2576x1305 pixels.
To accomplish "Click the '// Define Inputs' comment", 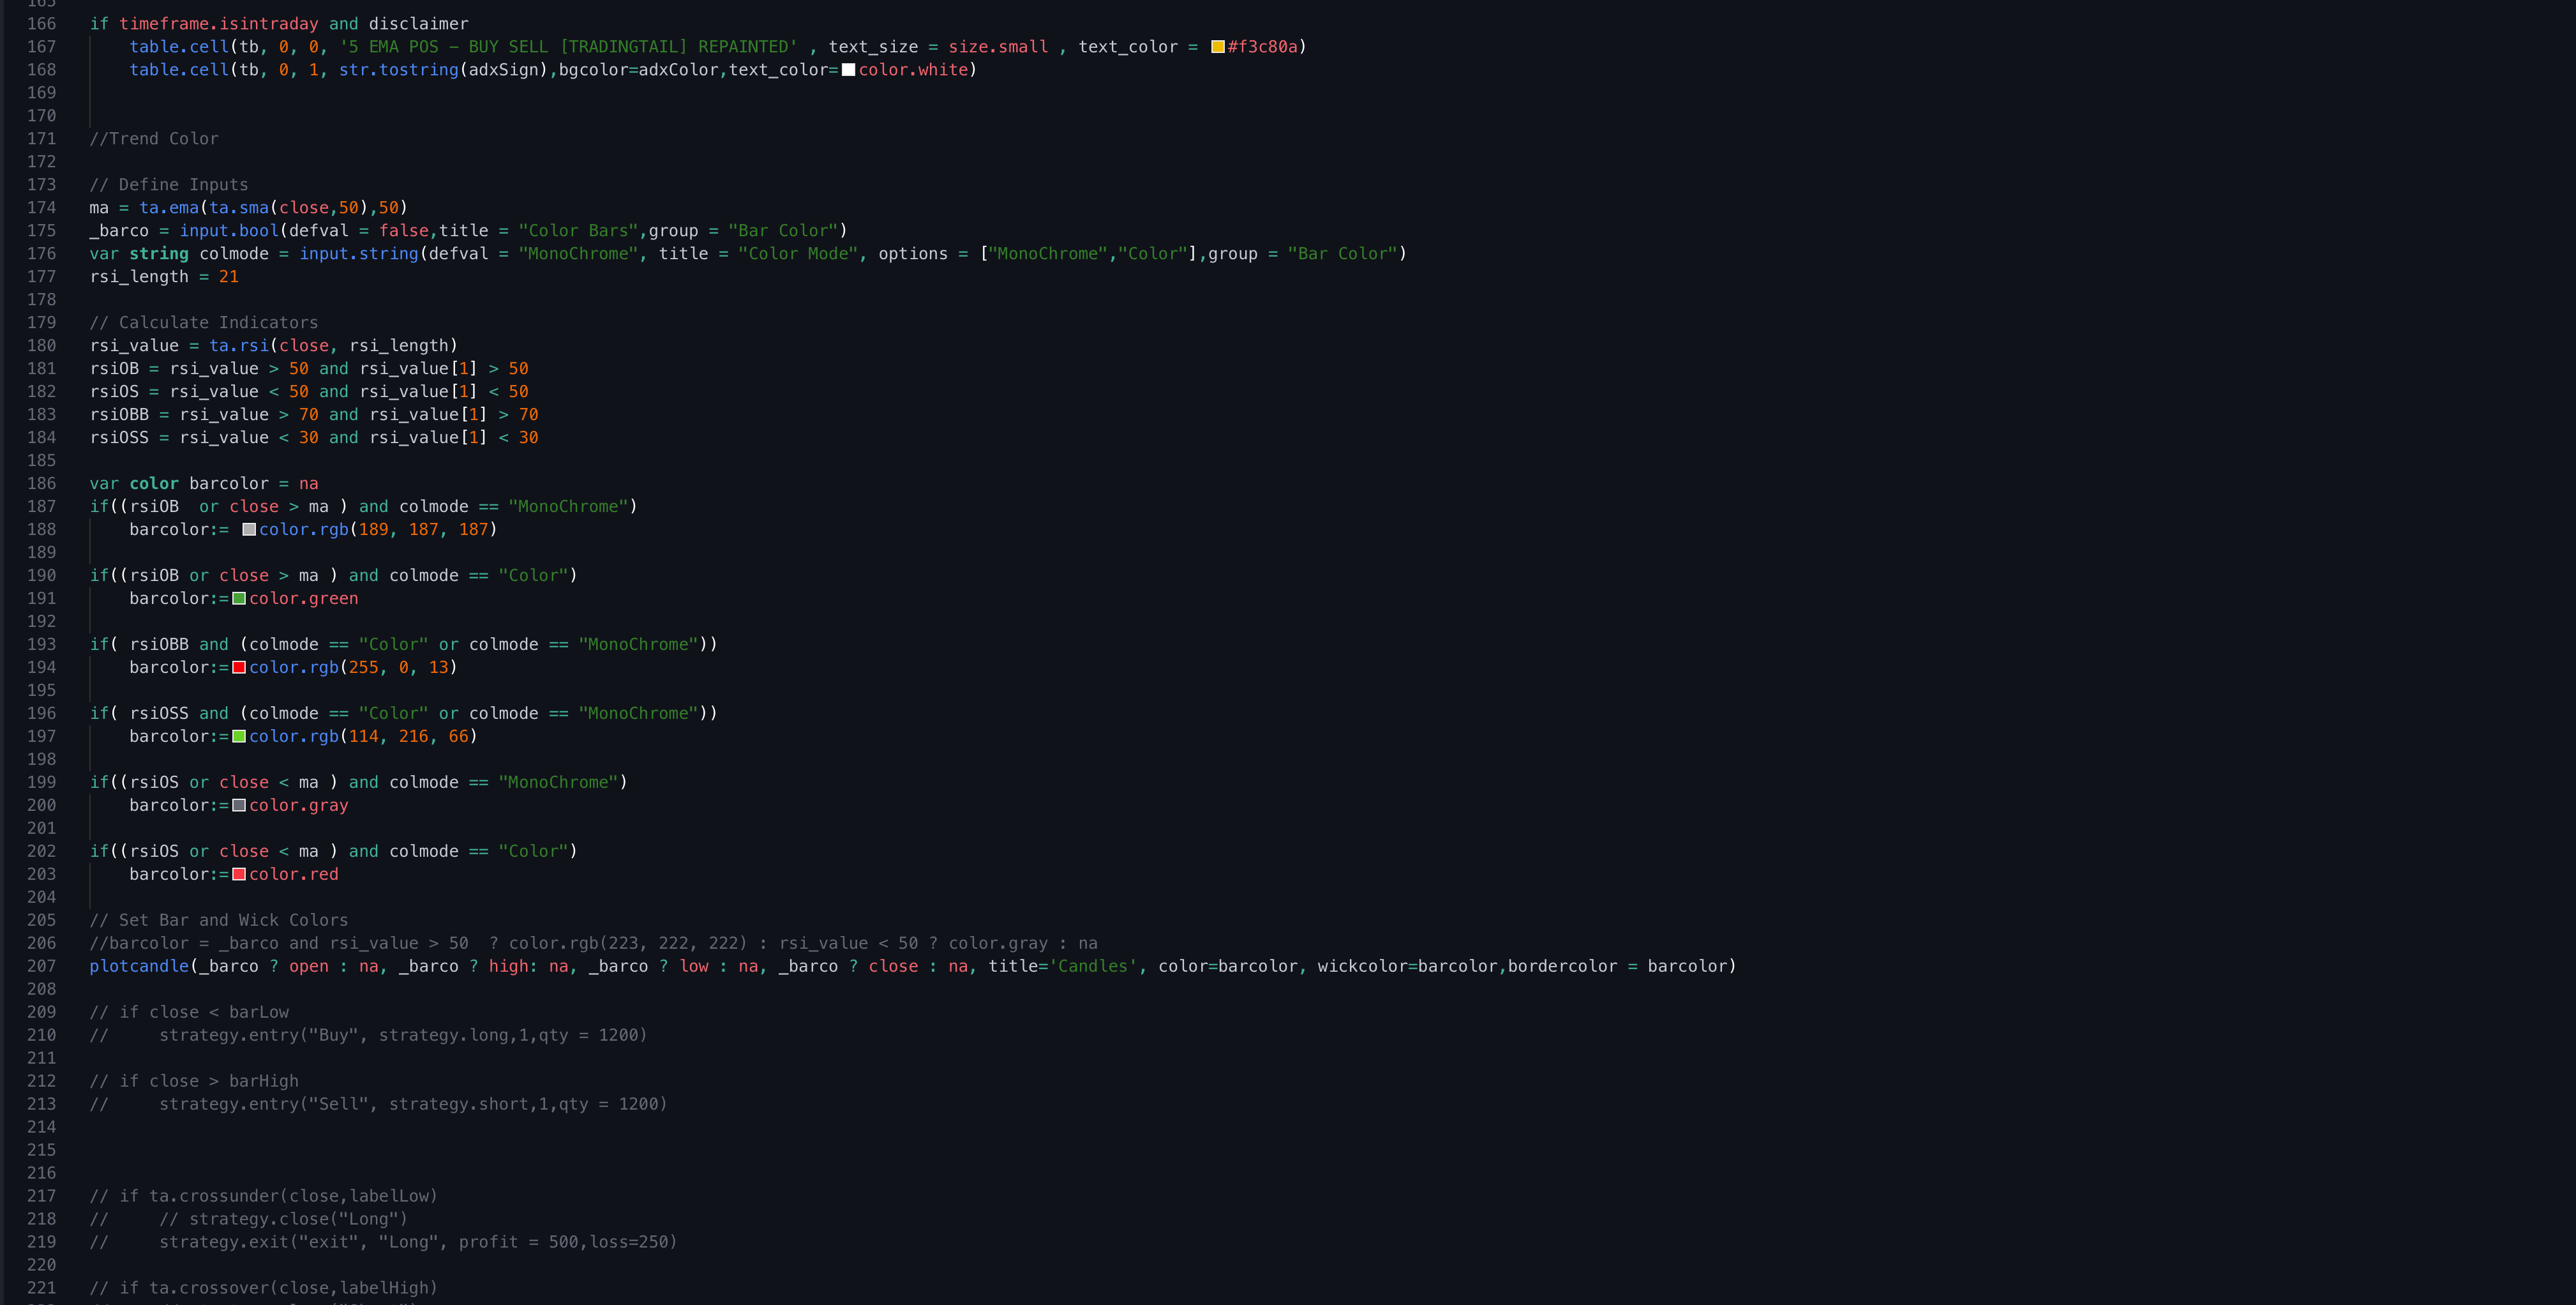I will point(169,185).
